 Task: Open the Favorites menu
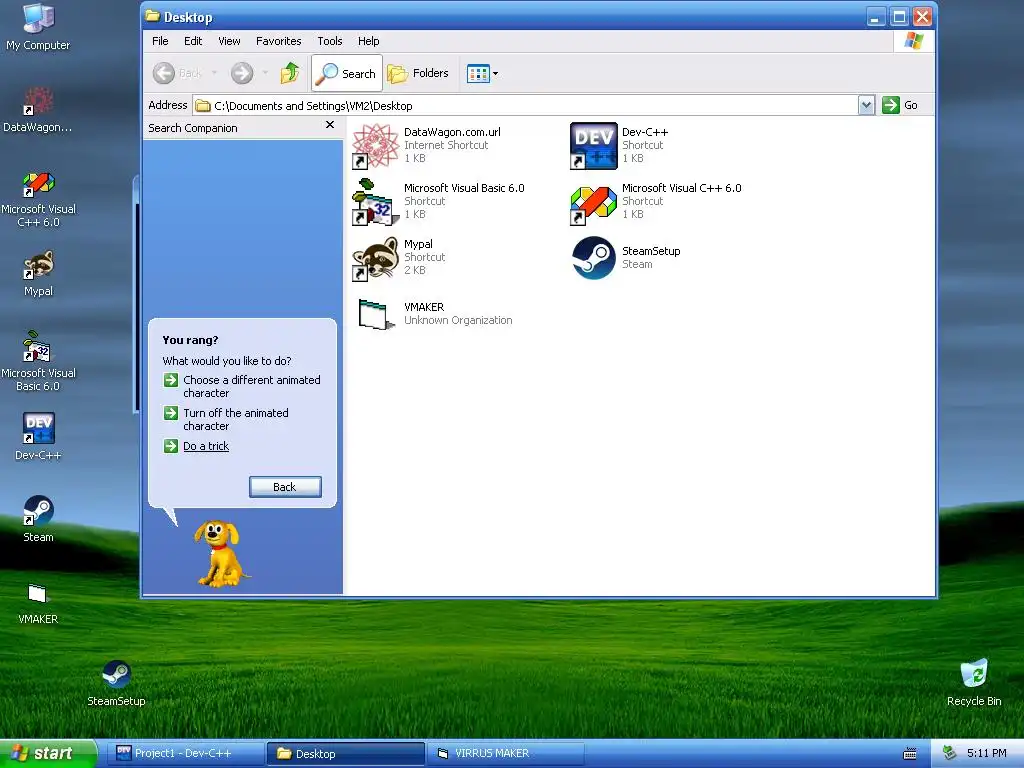[278, 41]
